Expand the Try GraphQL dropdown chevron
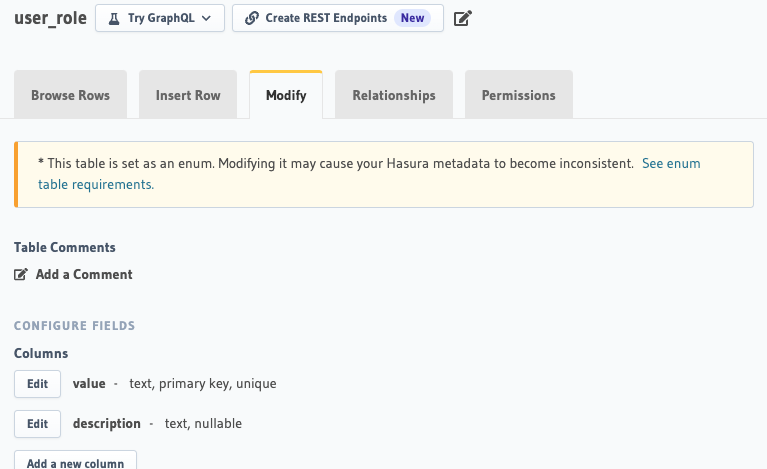The height and width of the screenshot is (469, 767). 206,19
